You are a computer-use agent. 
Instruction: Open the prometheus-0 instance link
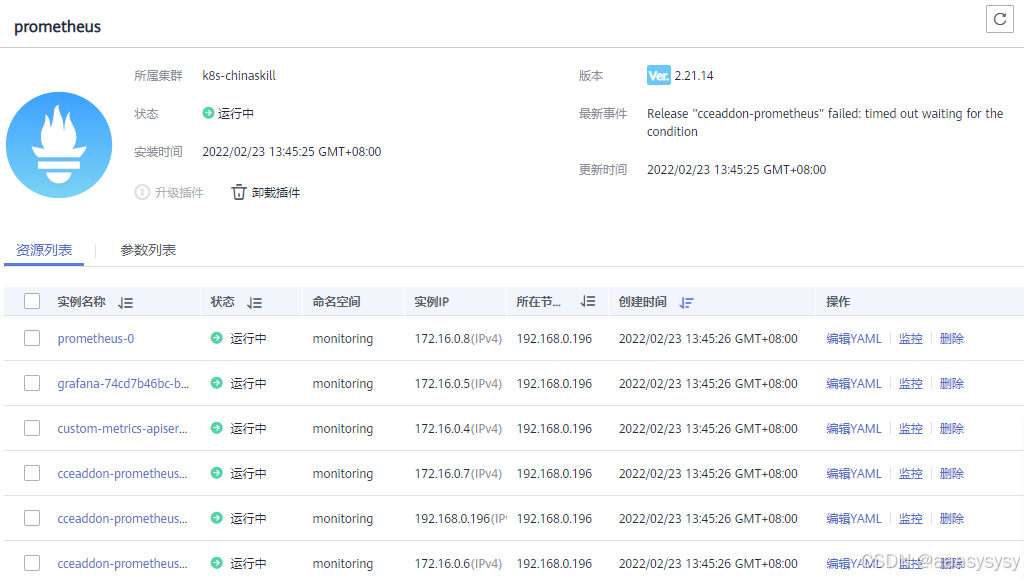click(95, 339)
